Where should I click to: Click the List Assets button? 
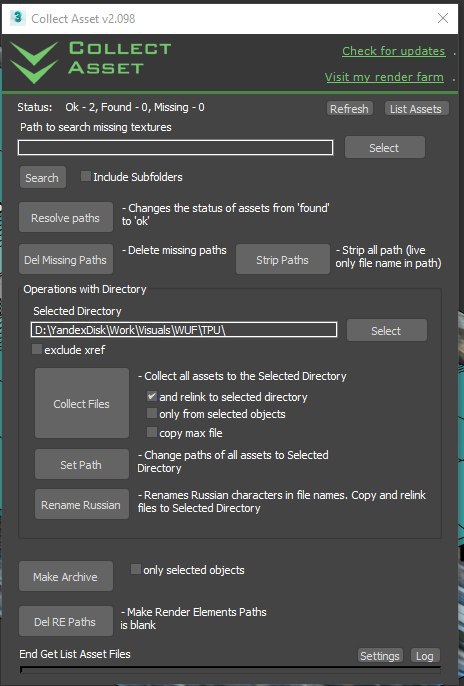[x=416, y=108]
